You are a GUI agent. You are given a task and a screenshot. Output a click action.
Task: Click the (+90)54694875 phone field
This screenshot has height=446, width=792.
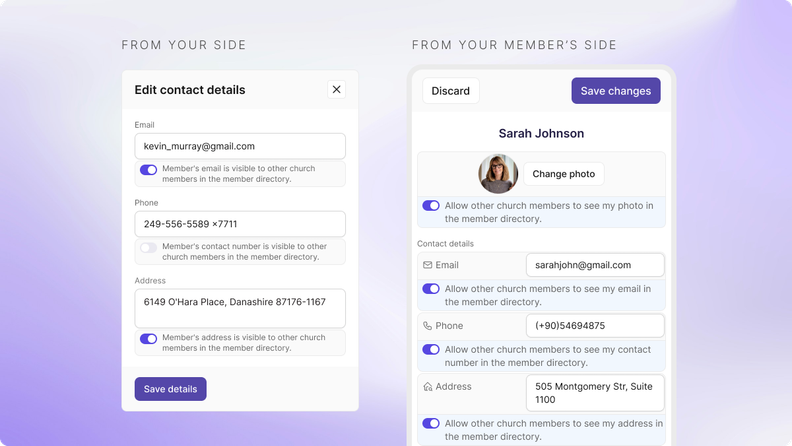coord(595,326)
